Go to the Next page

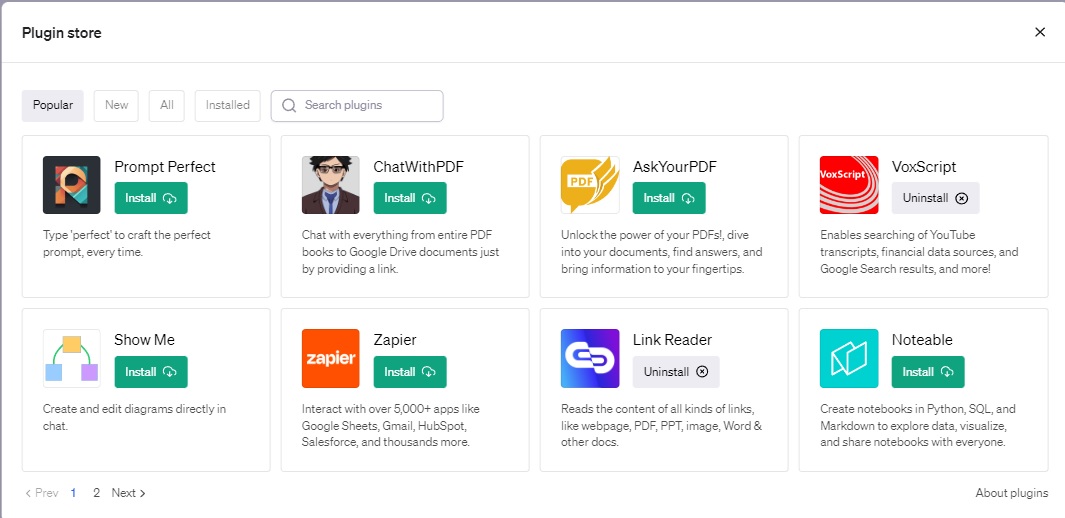(x=129, y=493)
